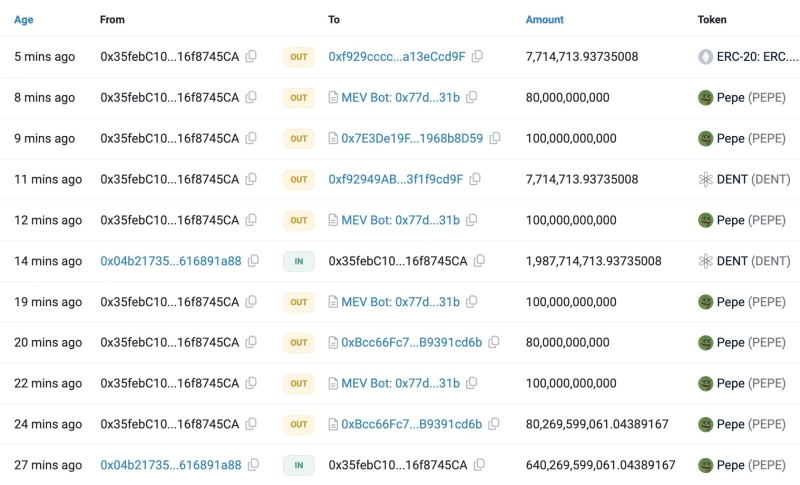The height and width of the screenshot is (485, 800).
Task: Copy the From address in 5 mins ago row
Action: (251, 57)
